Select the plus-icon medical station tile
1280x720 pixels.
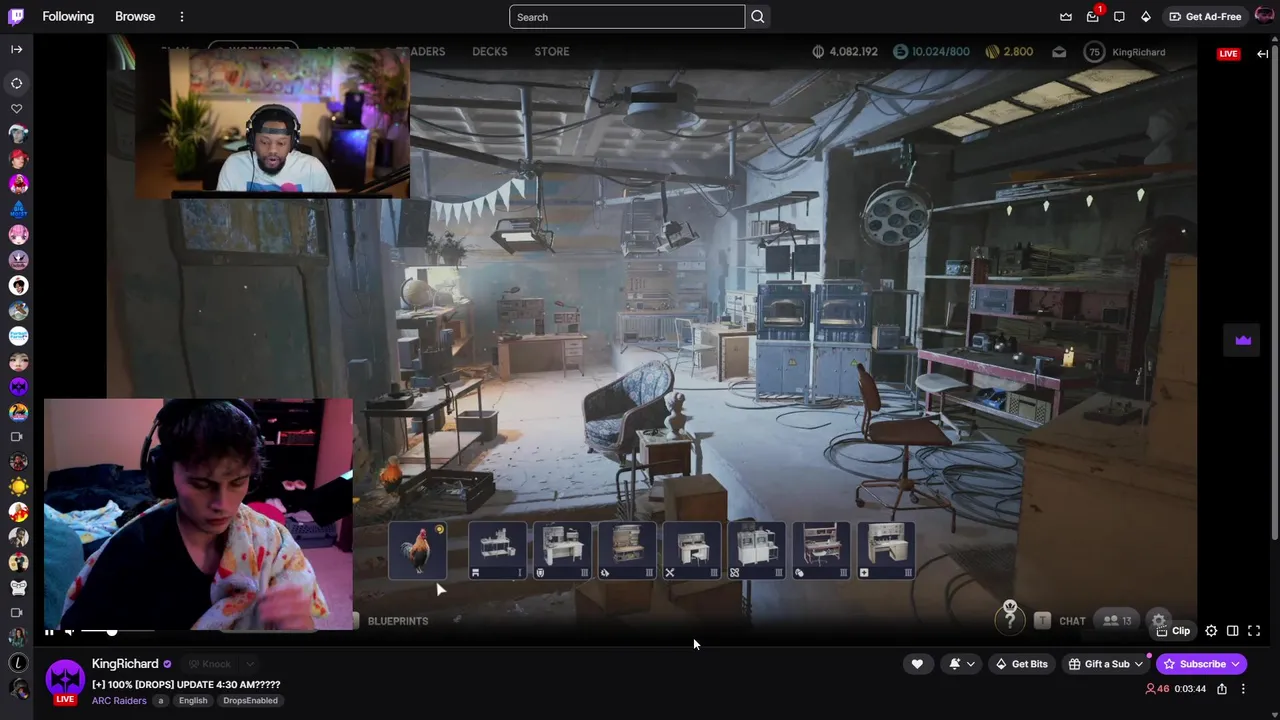(885, 550)
